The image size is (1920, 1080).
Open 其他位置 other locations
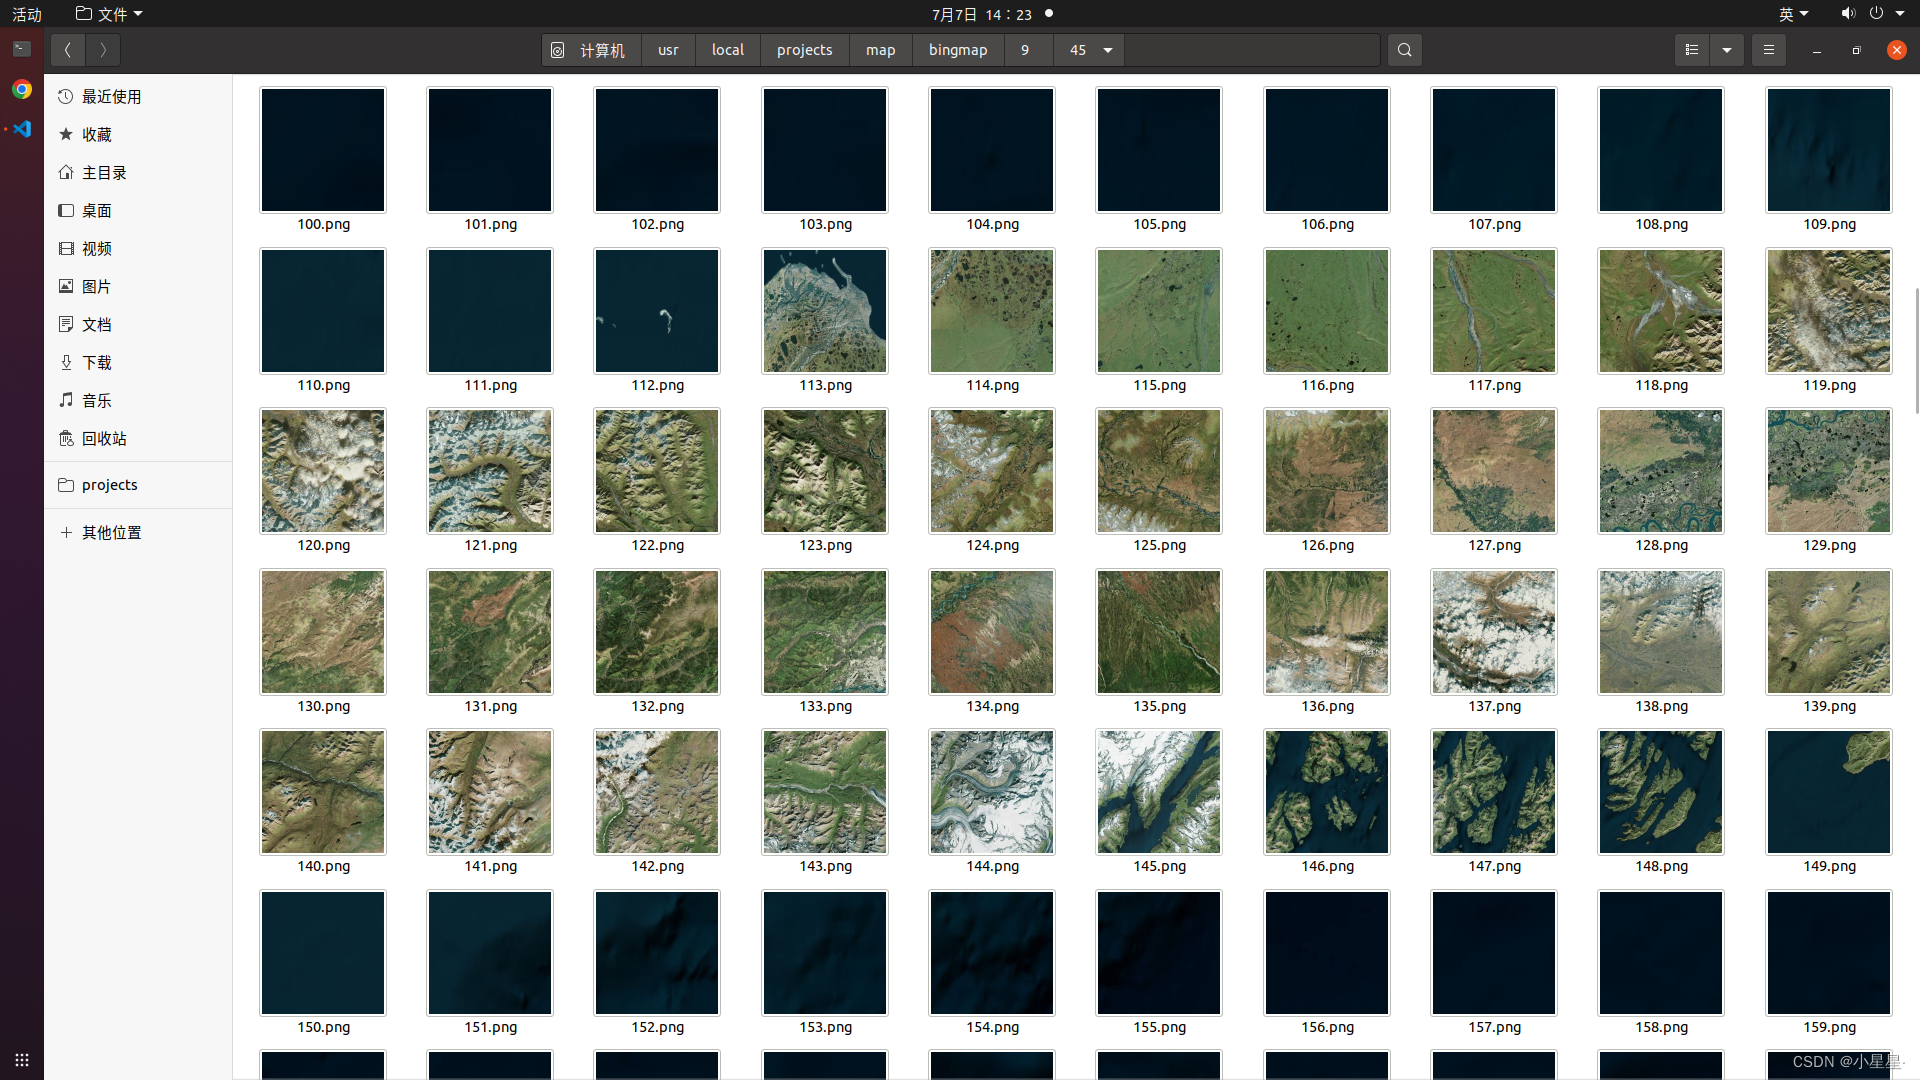tap(138, 533)
